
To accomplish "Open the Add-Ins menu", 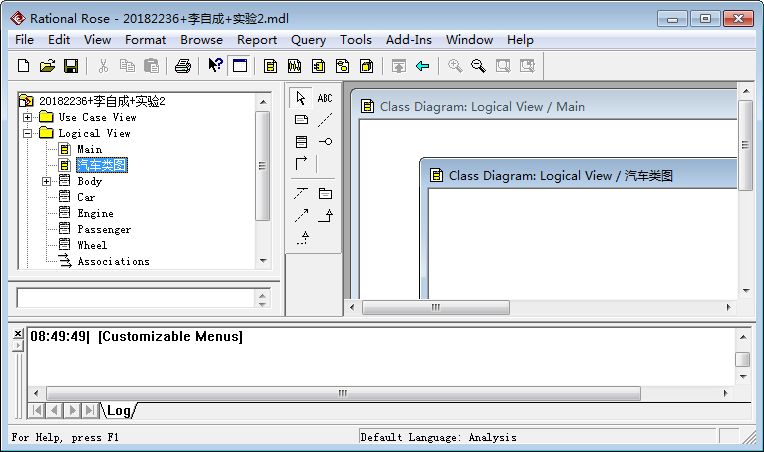I will 409,40.
